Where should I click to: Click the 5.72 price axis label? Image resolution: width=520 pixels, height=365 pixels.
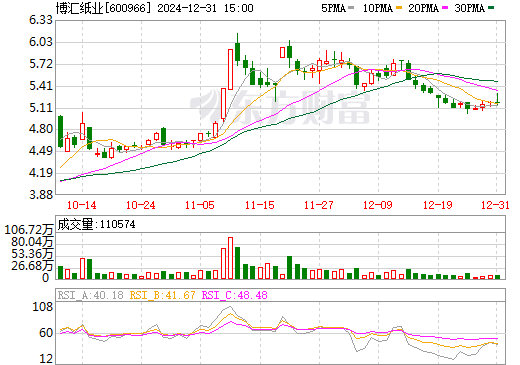click(41, 64)
